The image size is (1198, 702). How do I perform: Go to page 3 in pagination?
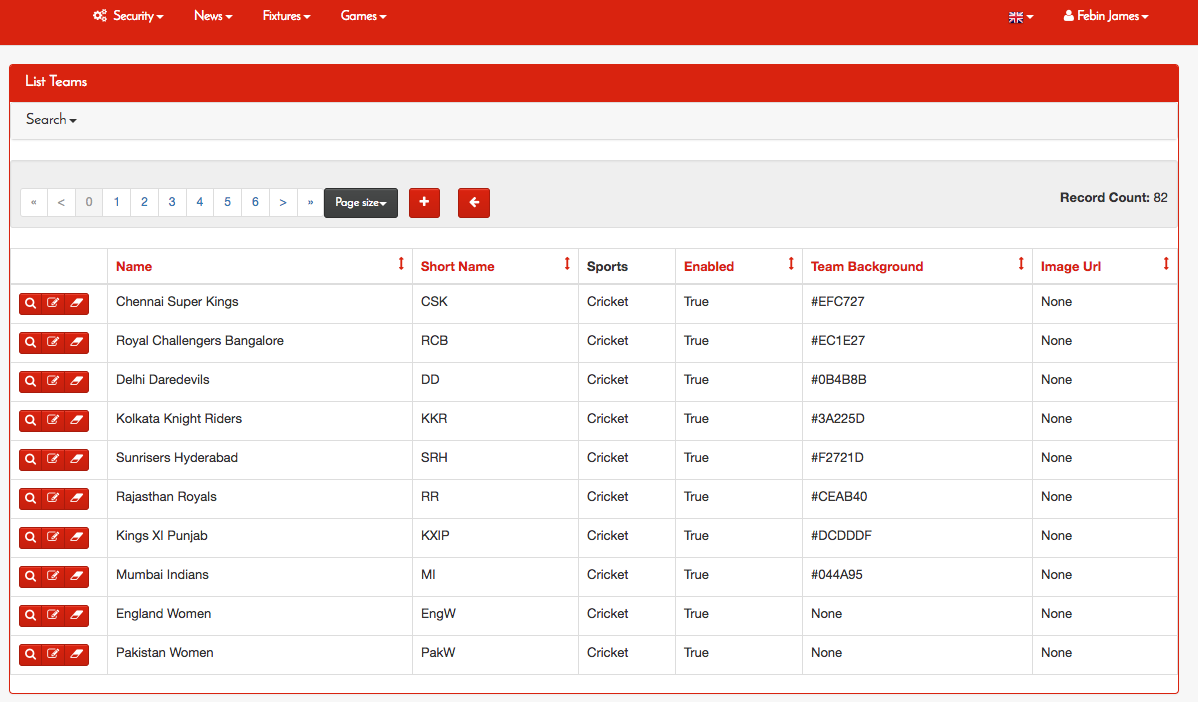pos(172,202)
